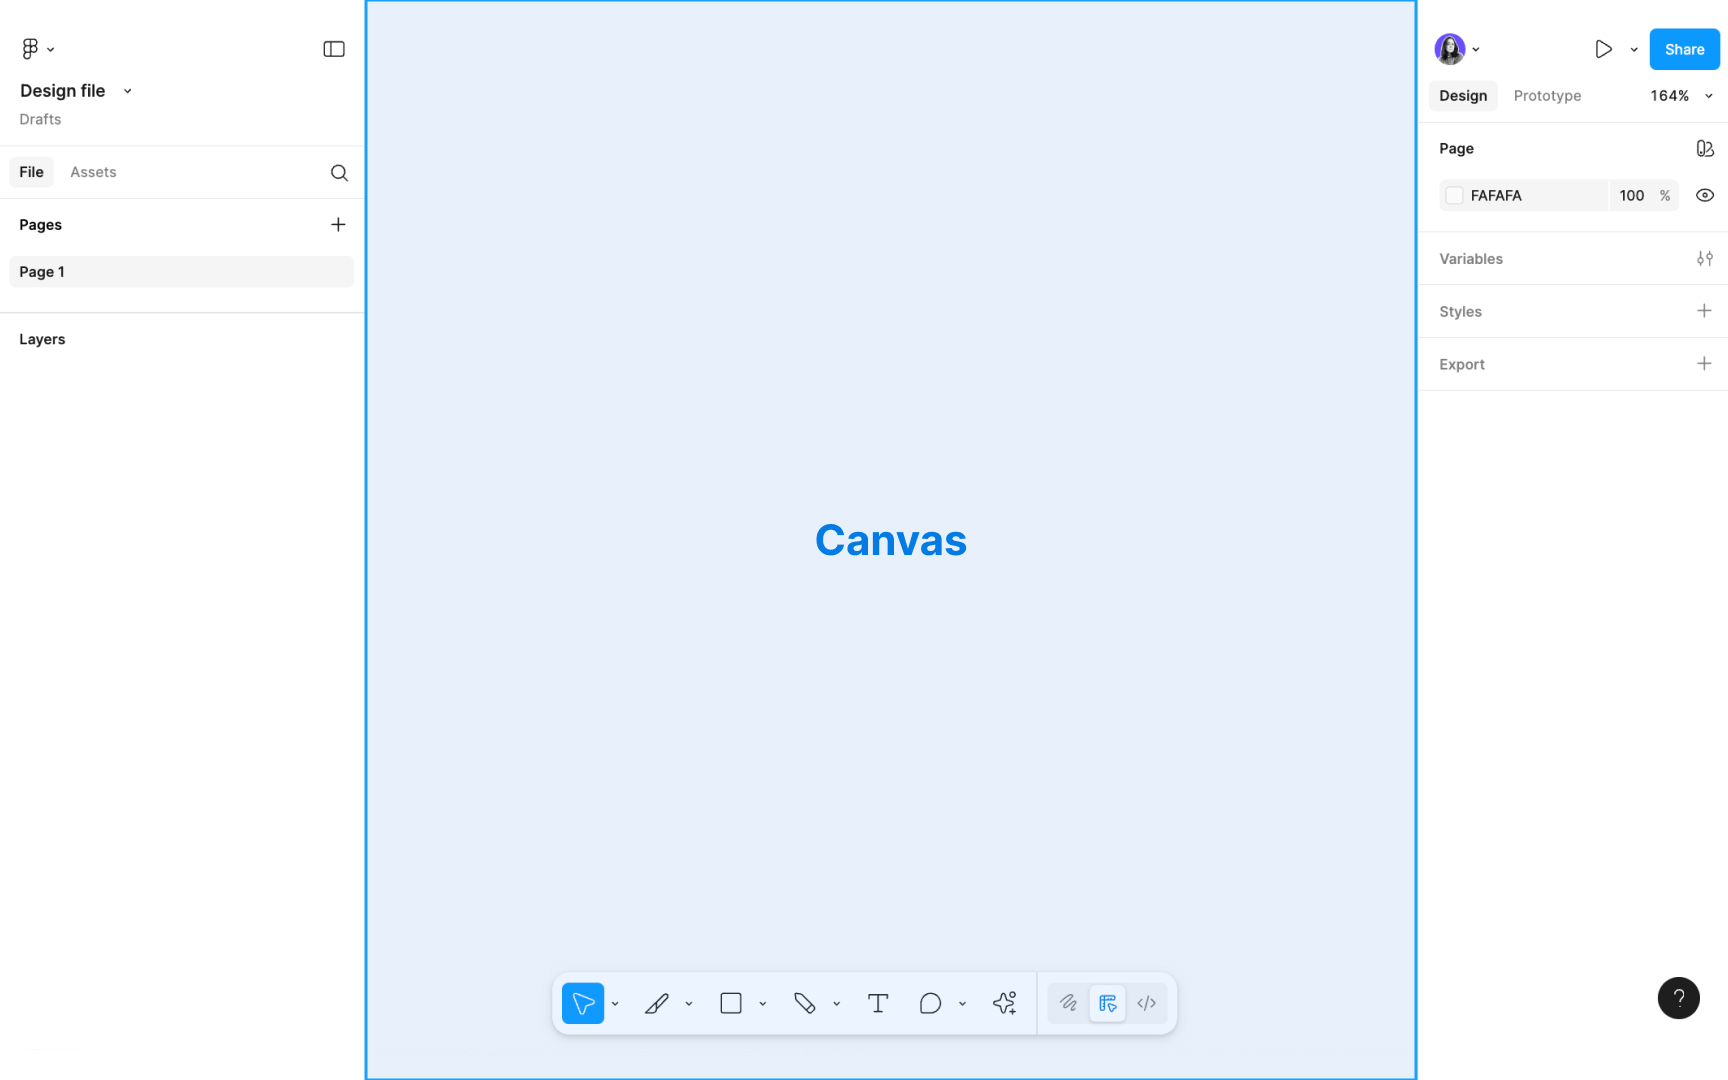Viewport: 1728px width, 1080px height.
Task: Expand the Rectangle tool options chevron
Action: pyautogui.click(x=763, y=1003)
